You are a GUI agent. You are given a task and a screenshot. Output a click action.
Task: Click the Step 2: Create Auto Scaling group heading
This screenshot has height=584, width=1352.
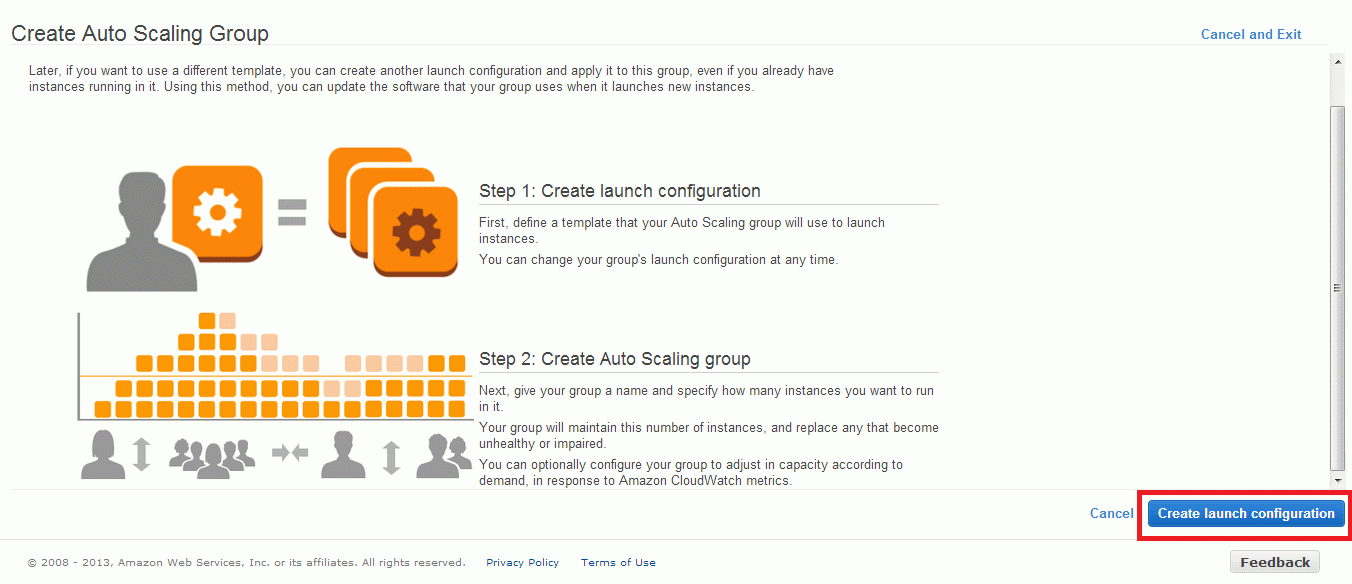pyautogui.click(x=615, y=359)
